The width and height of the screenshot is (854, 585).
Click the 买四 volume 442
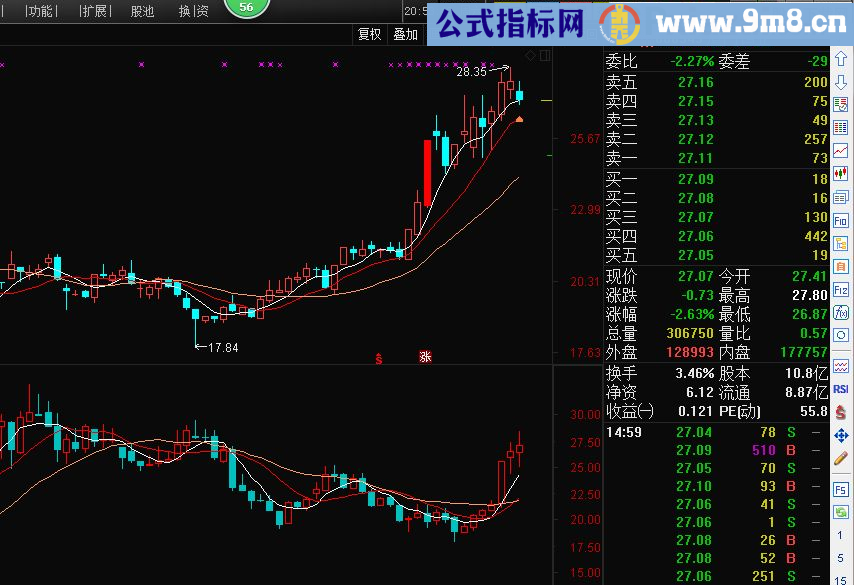tap(816, 236)
